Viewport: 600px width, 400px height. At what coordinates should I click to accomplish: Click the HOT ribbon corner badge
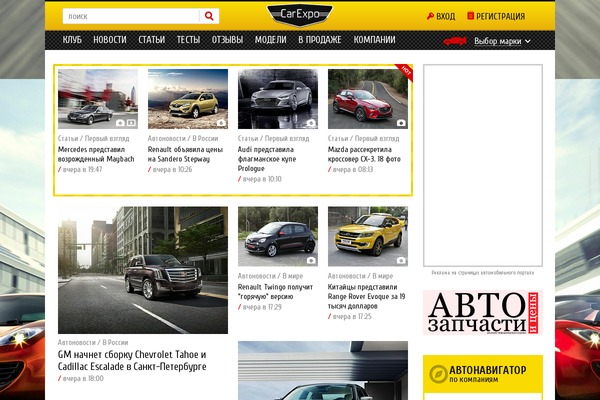click(406, 72)
